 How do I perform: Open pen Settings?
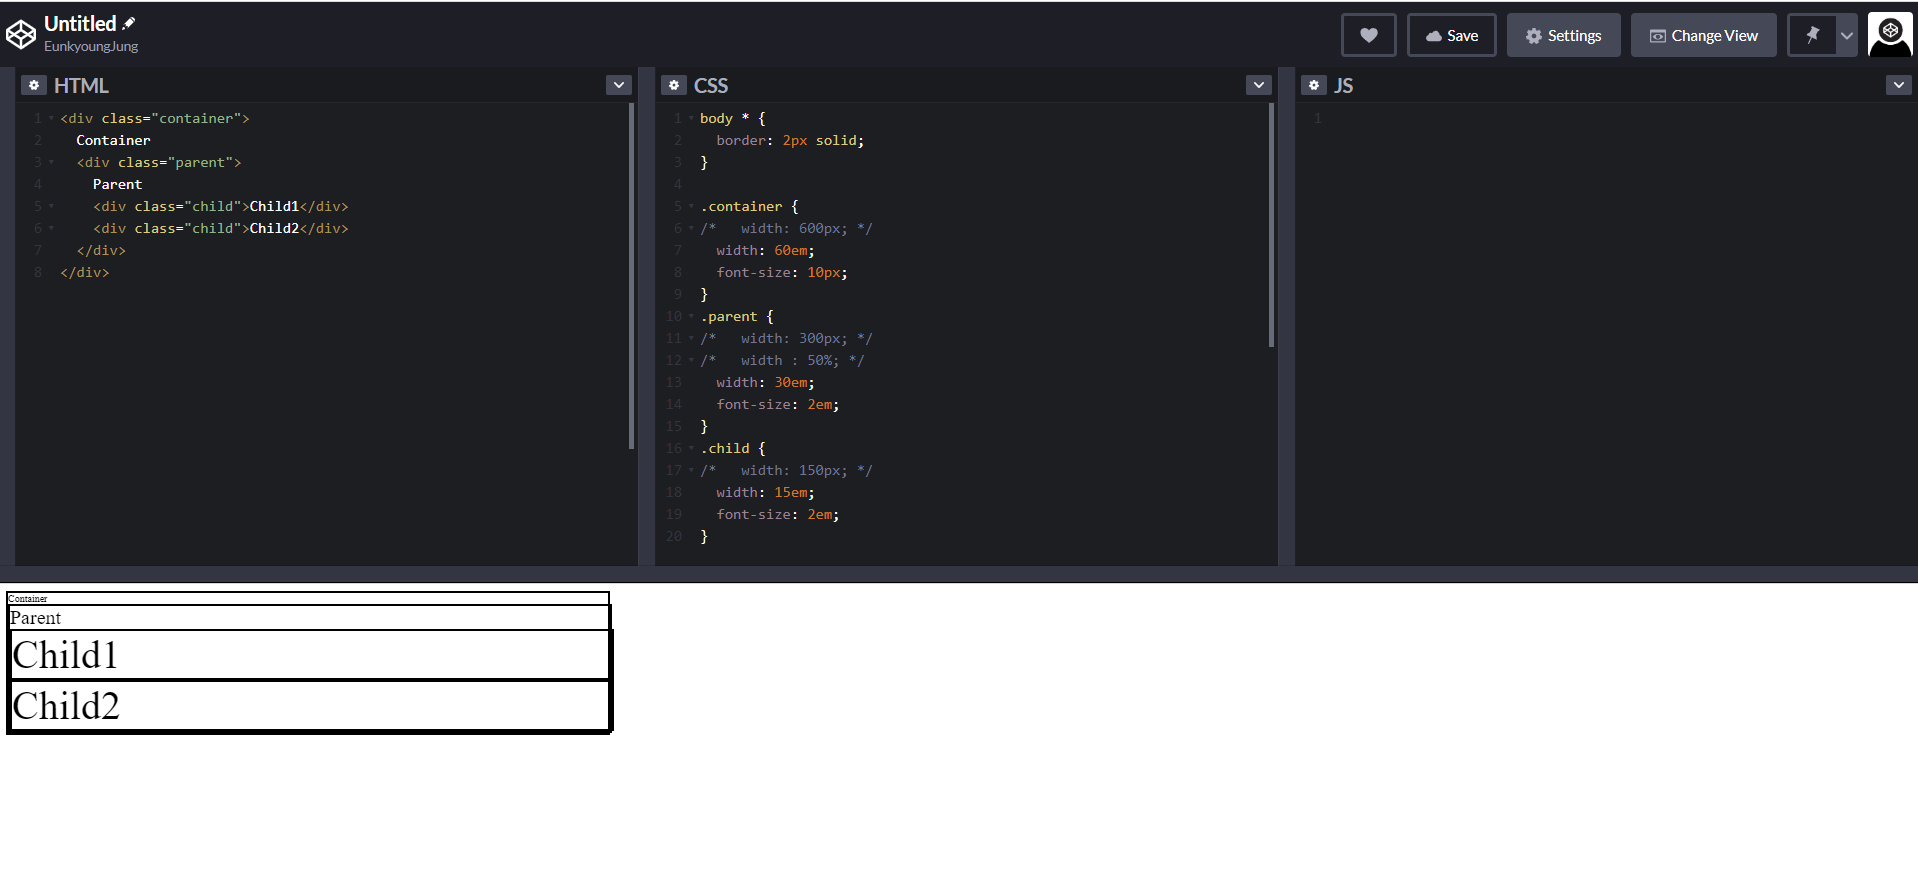pos(1563,35)
